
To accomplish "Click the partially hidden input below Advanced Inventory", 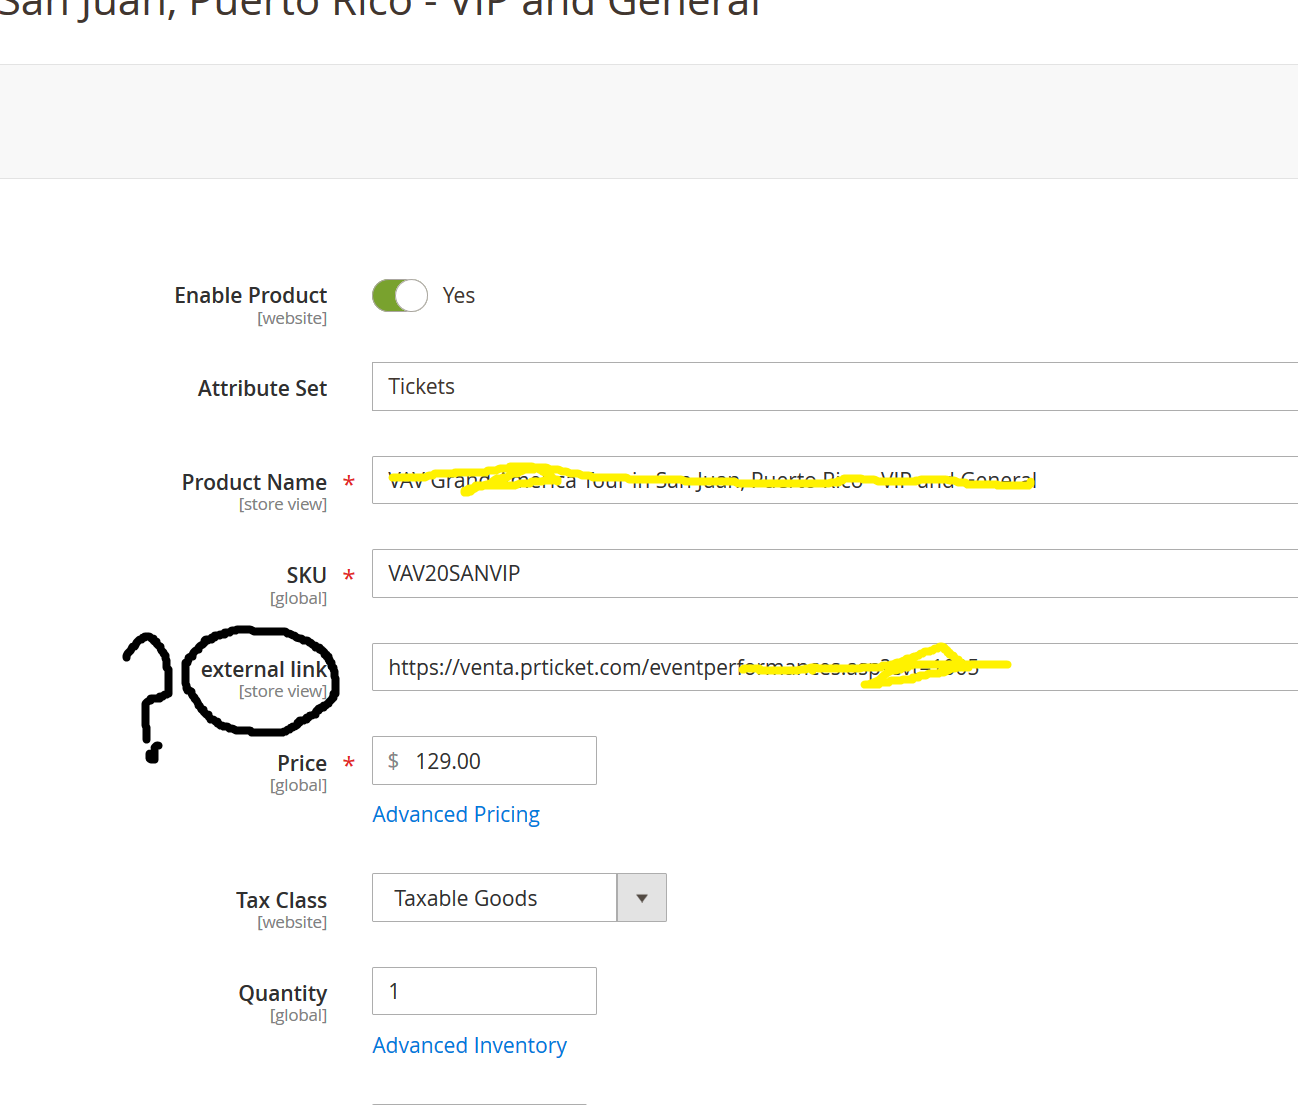I will [478, 1100].
